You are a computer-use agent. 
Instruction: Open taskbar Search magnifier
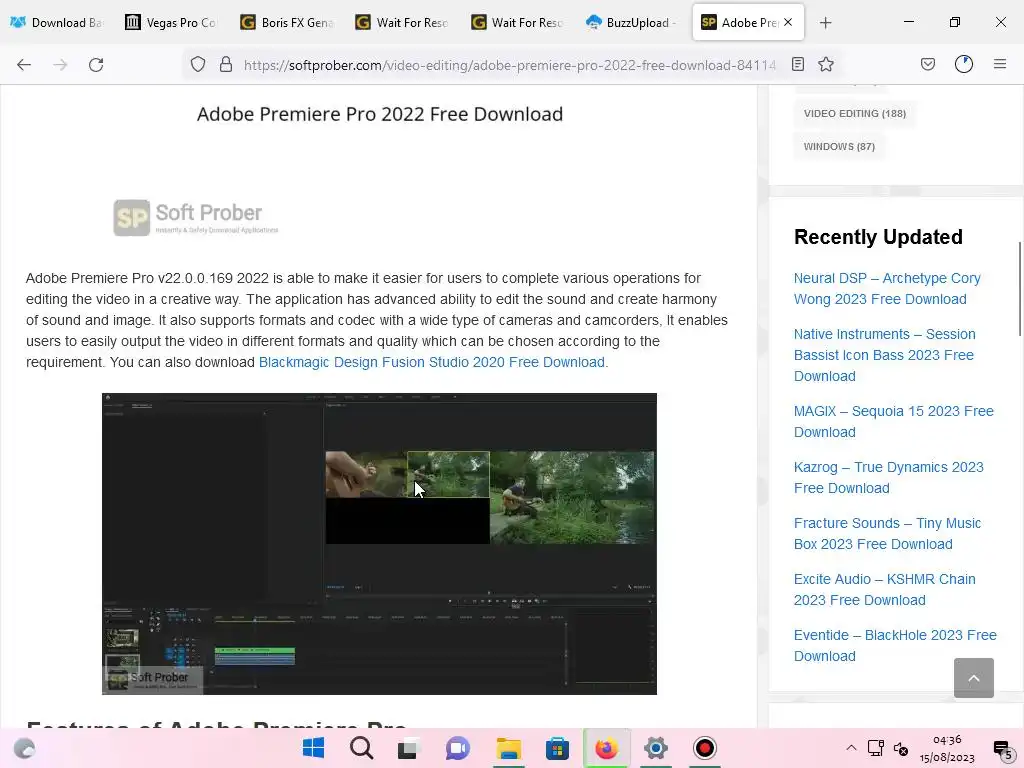361,748
